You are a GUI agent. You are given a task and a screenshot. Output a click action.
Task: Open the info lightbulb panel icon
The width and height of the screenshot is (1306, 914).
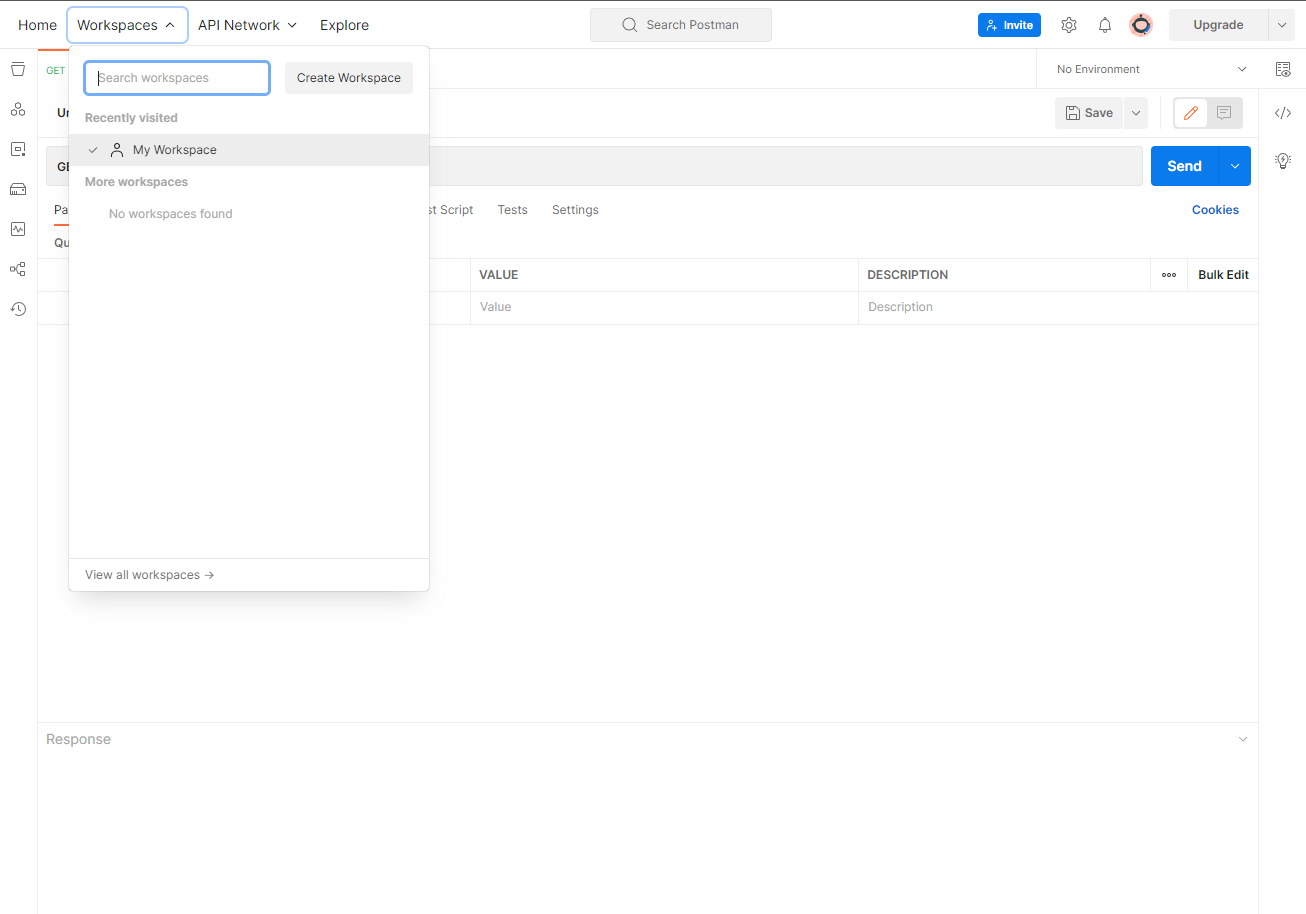[1283, 160]
